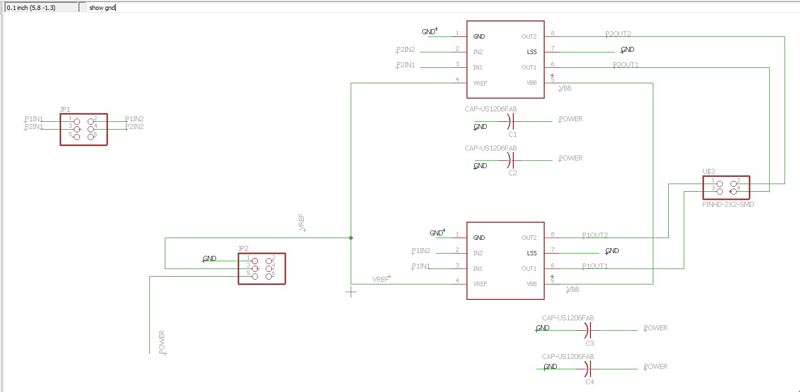Screen dimensions: 800x392
Task: Select the vertical POWER label at bottom left
Action: click(162, 342)
